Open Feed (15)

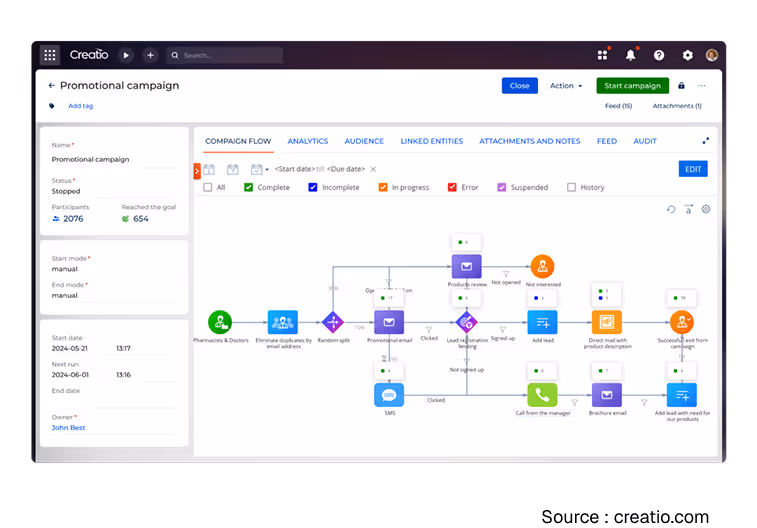click(618, 106)
